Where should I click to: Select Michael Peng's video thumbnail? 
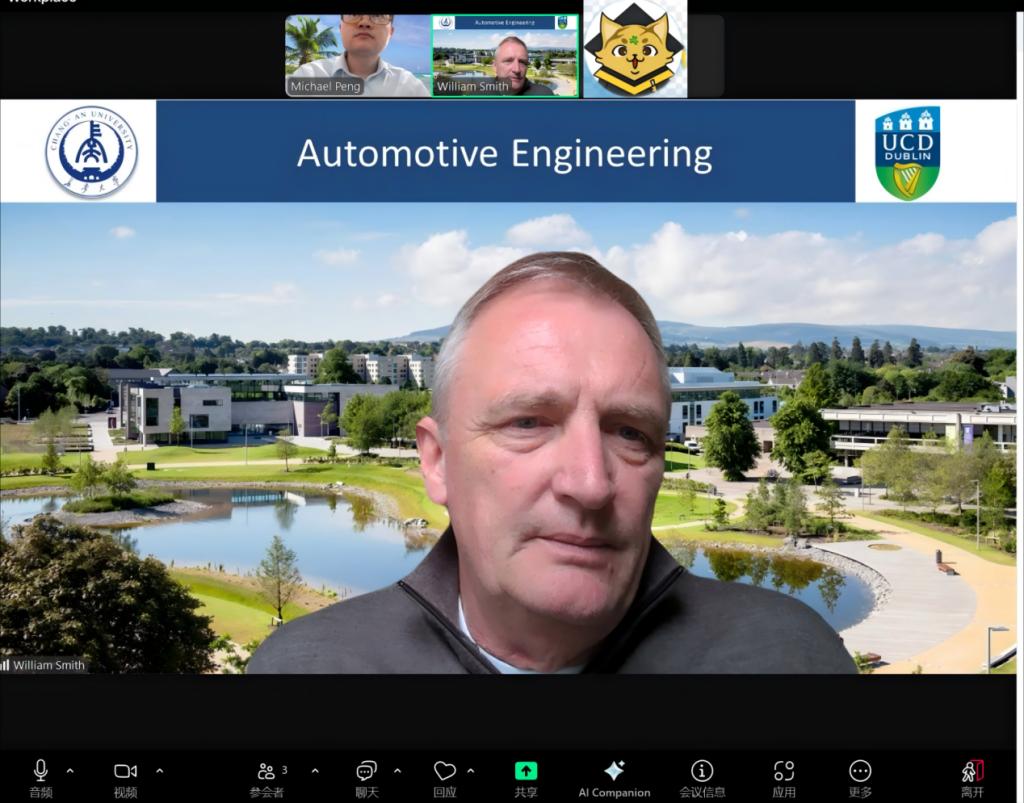(358, 55)
